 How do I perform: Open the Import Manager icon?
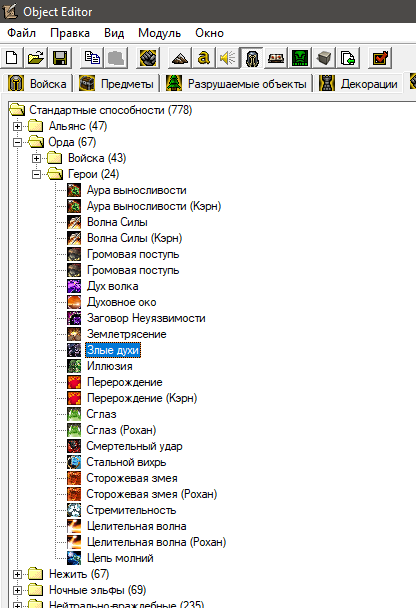point(348,58)
